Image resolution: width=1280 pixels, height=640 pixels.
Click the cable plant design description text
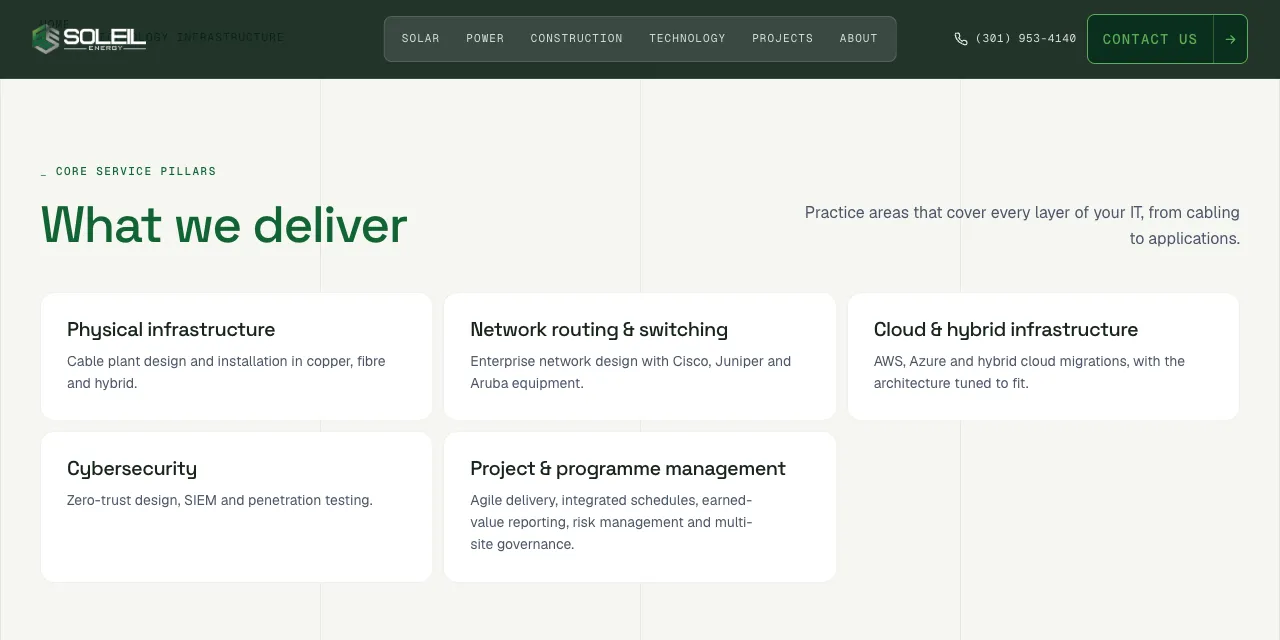point(226,372)
